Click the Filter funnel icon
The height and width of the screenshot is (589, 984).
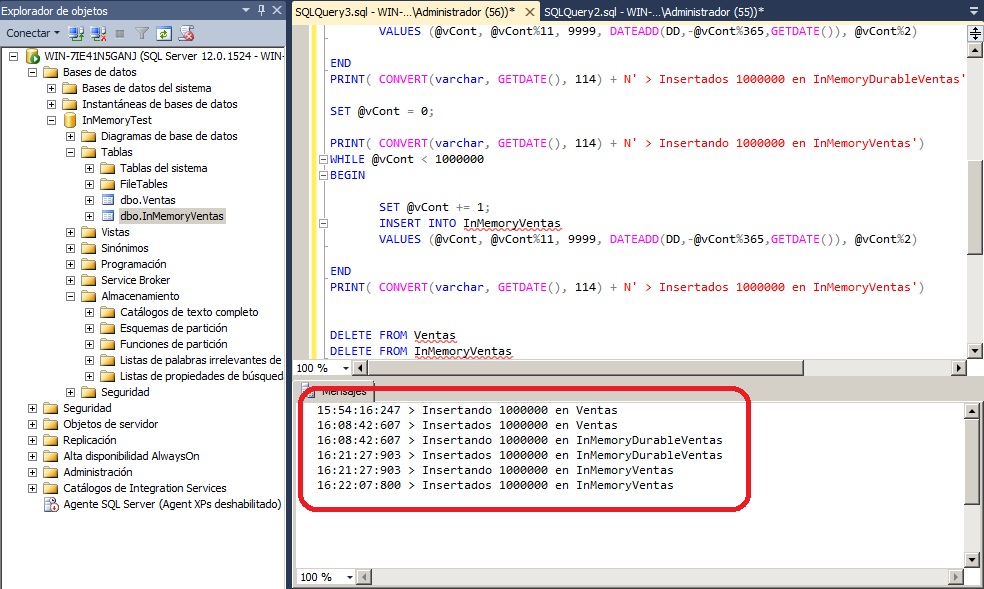141,33
